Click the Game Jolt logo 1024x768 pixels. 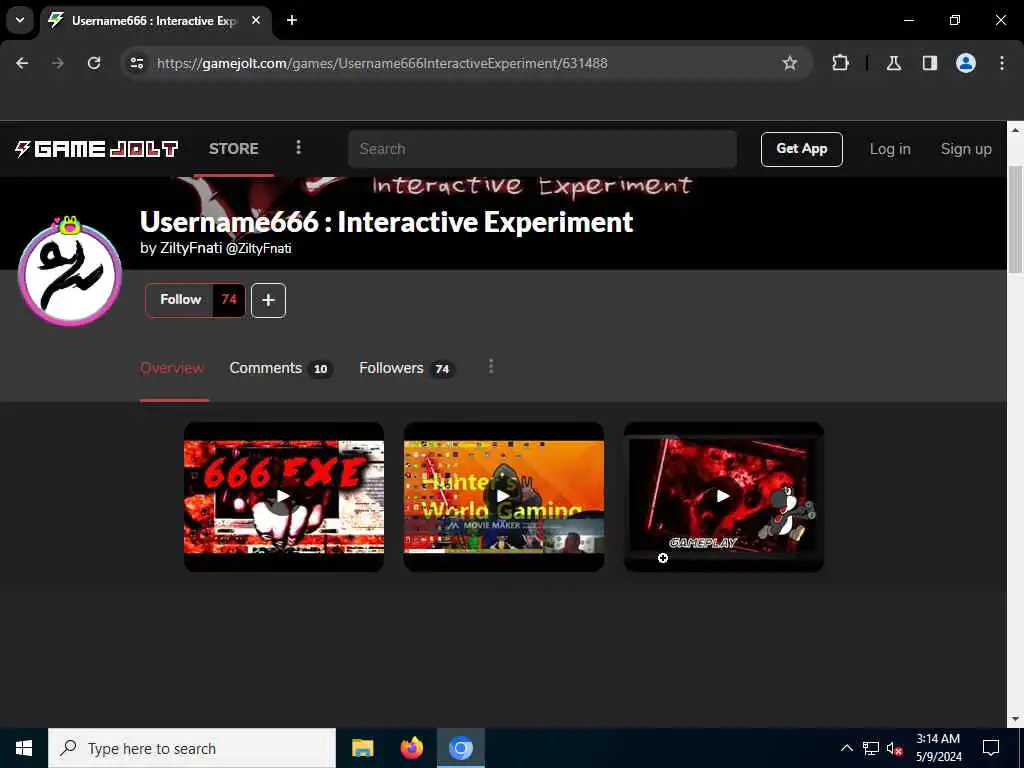pyautogui.click(x=96, y=149)
